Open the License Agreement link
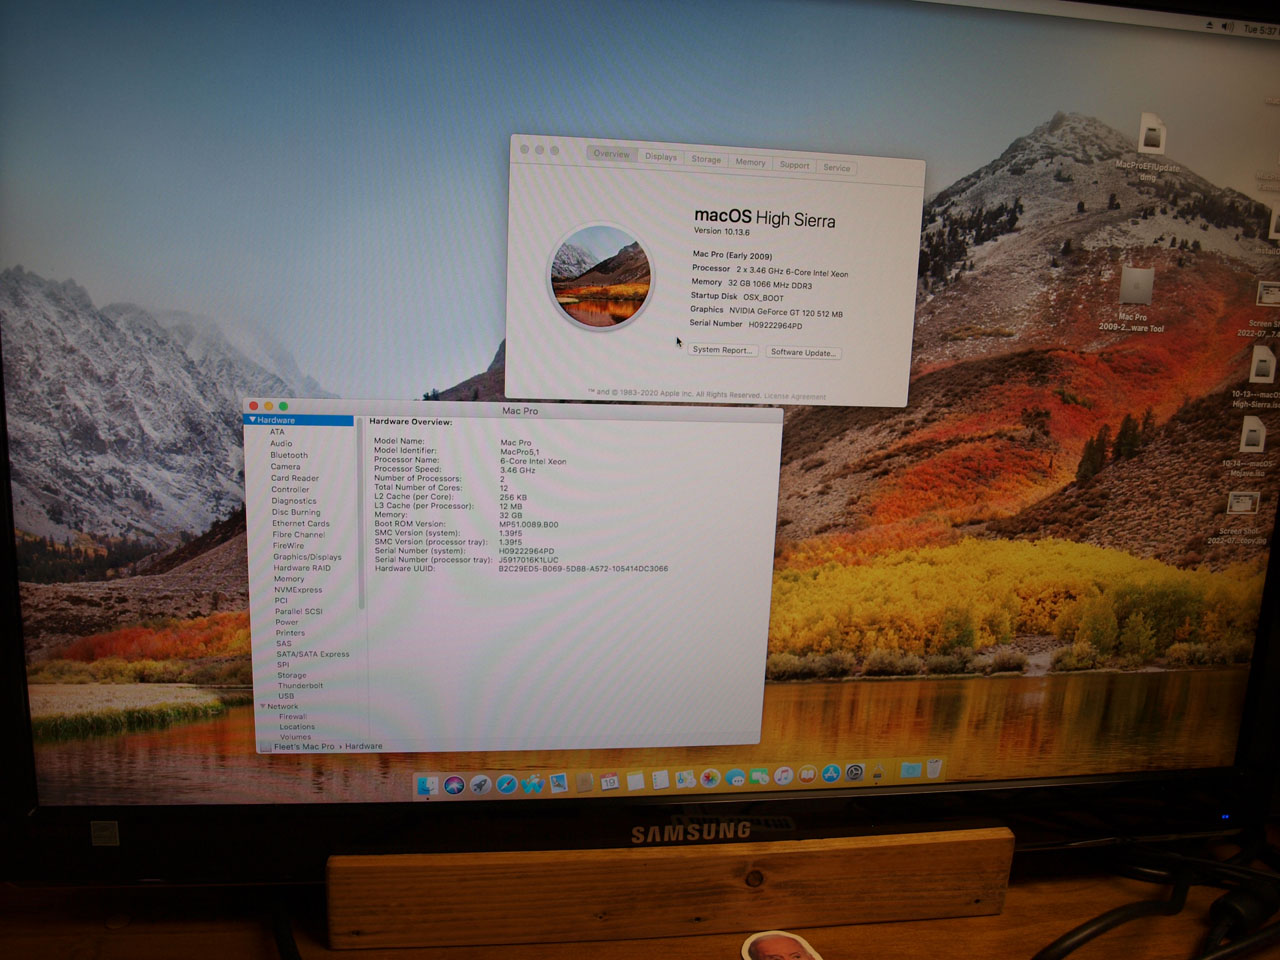Viewport: 1280px width, 960px height. (795, 396)
